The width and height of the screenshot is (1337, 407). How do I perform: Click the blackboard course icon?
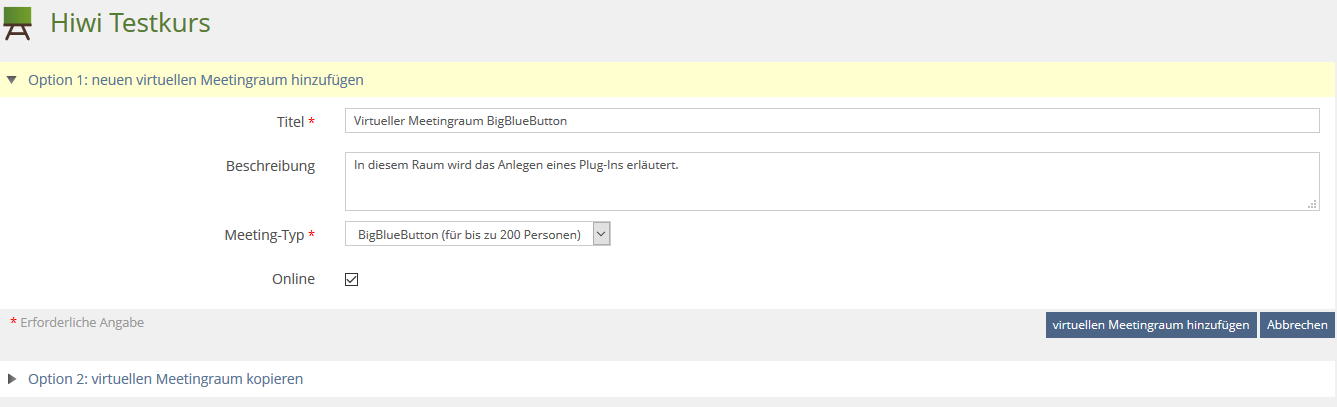click(17, 23)
